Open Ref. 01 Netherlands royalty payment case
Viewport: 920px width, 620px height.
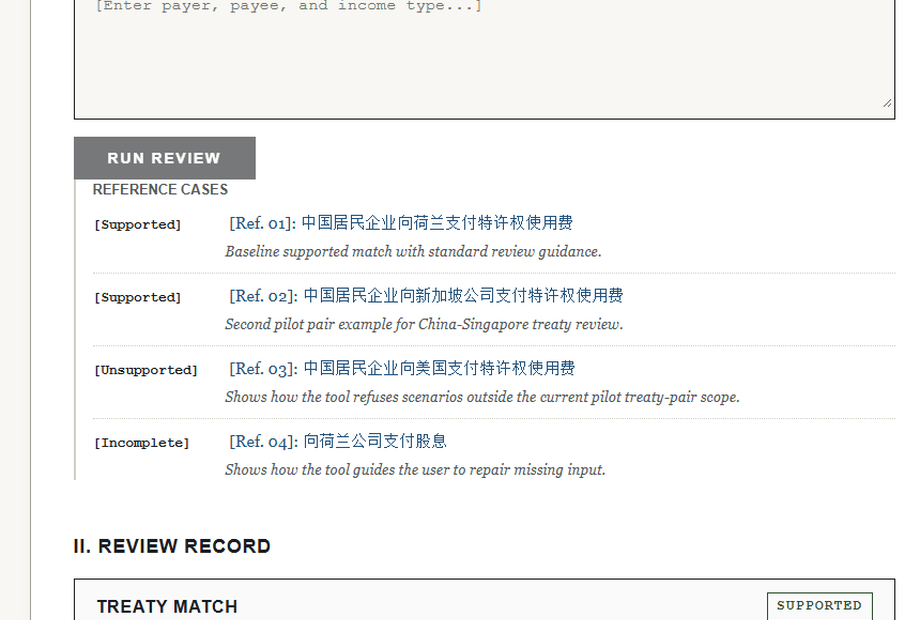coord(401,223)
